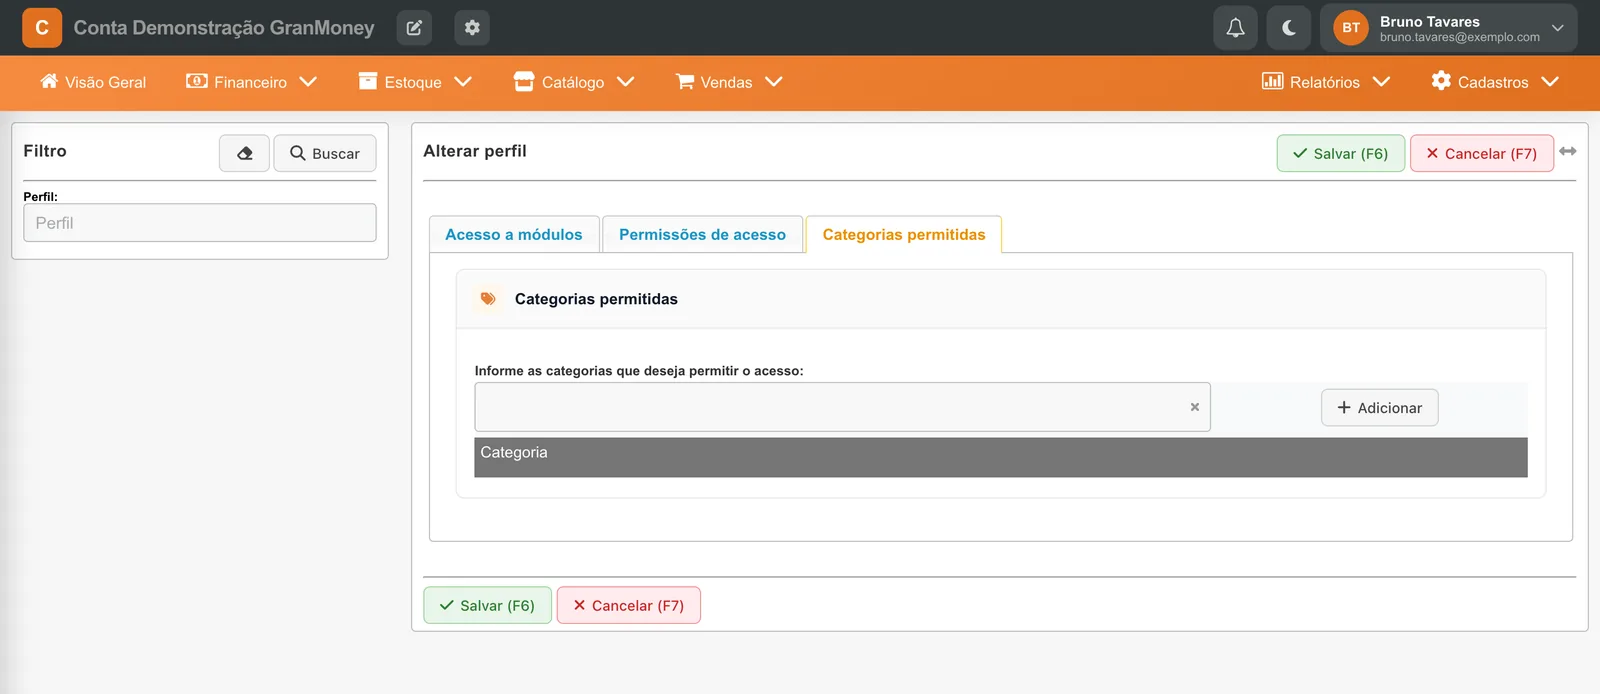Click the BT user avatar

tap(1351, 28)
